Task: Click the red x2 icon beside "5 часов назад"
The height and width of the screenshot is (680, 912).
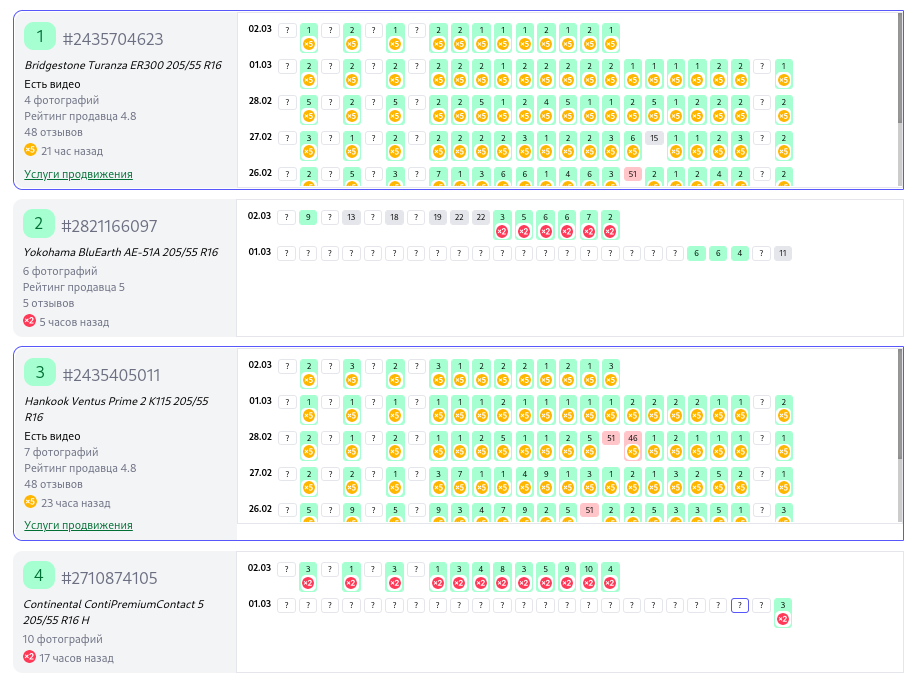Action: tap(30, 321)
